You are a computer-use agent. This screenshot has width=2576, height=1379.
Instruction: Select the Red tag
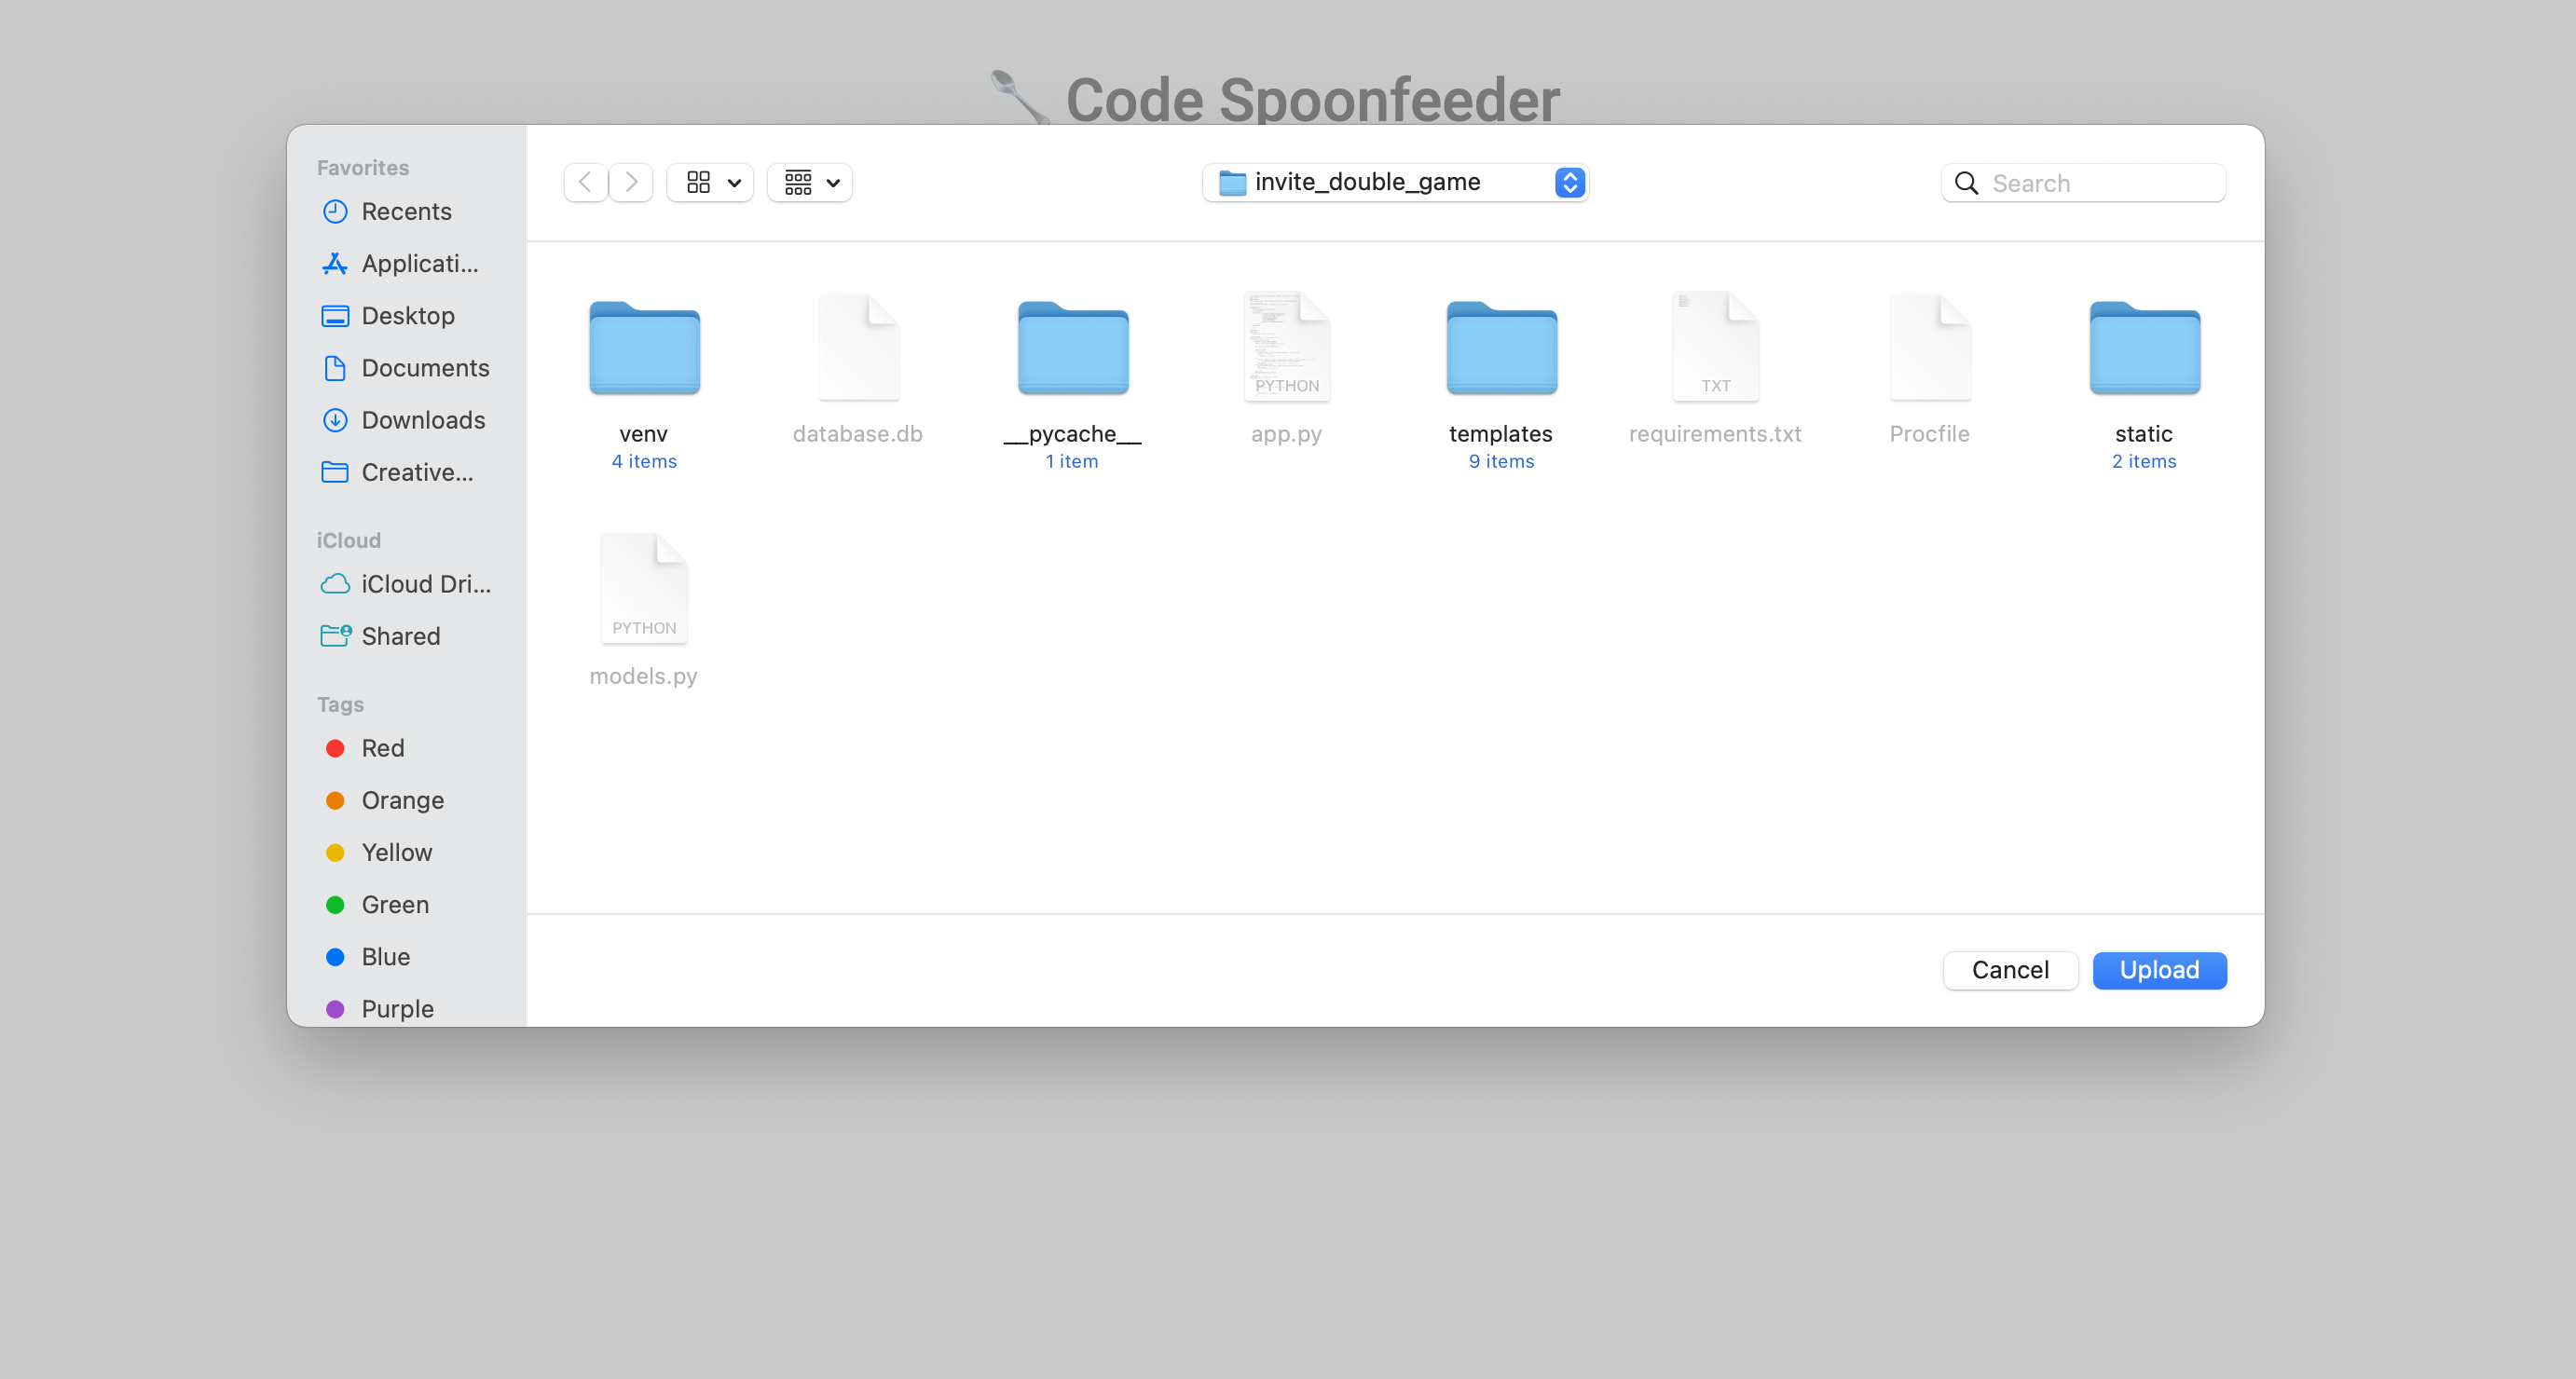click(x=382, y=748)
